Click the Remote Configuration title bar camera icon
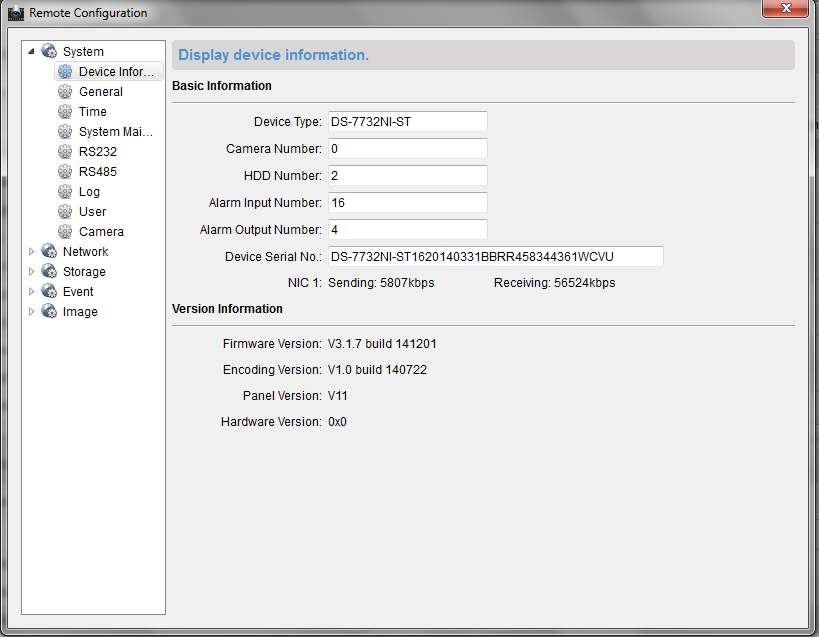The height and width of the screenshot is (637, 819). [x=16, y=13]
